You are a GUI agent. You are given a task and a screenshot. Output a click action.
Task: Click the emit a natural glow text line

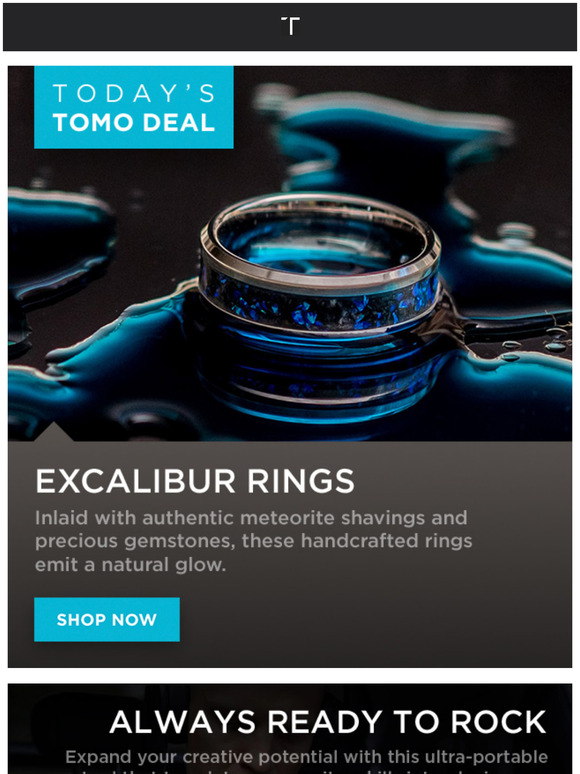130,565
